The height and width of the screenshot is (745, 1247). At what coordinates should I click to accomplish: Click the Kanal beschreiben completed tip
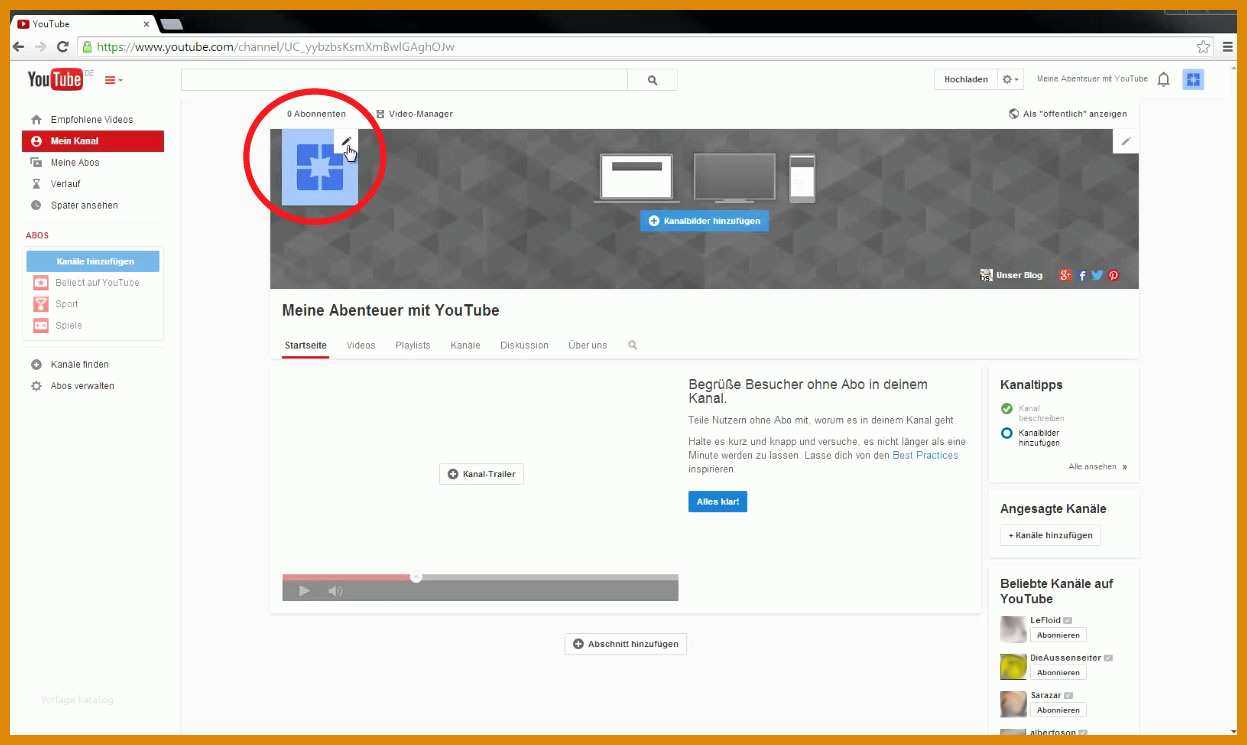[x=1035, y=413]
